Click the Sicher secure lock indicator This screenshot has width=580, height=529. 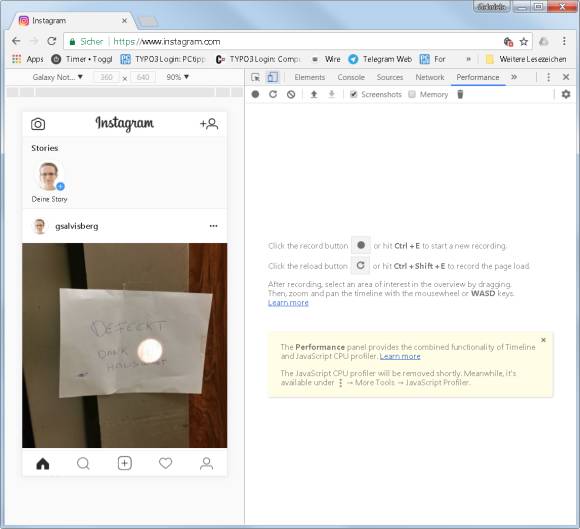86,41
